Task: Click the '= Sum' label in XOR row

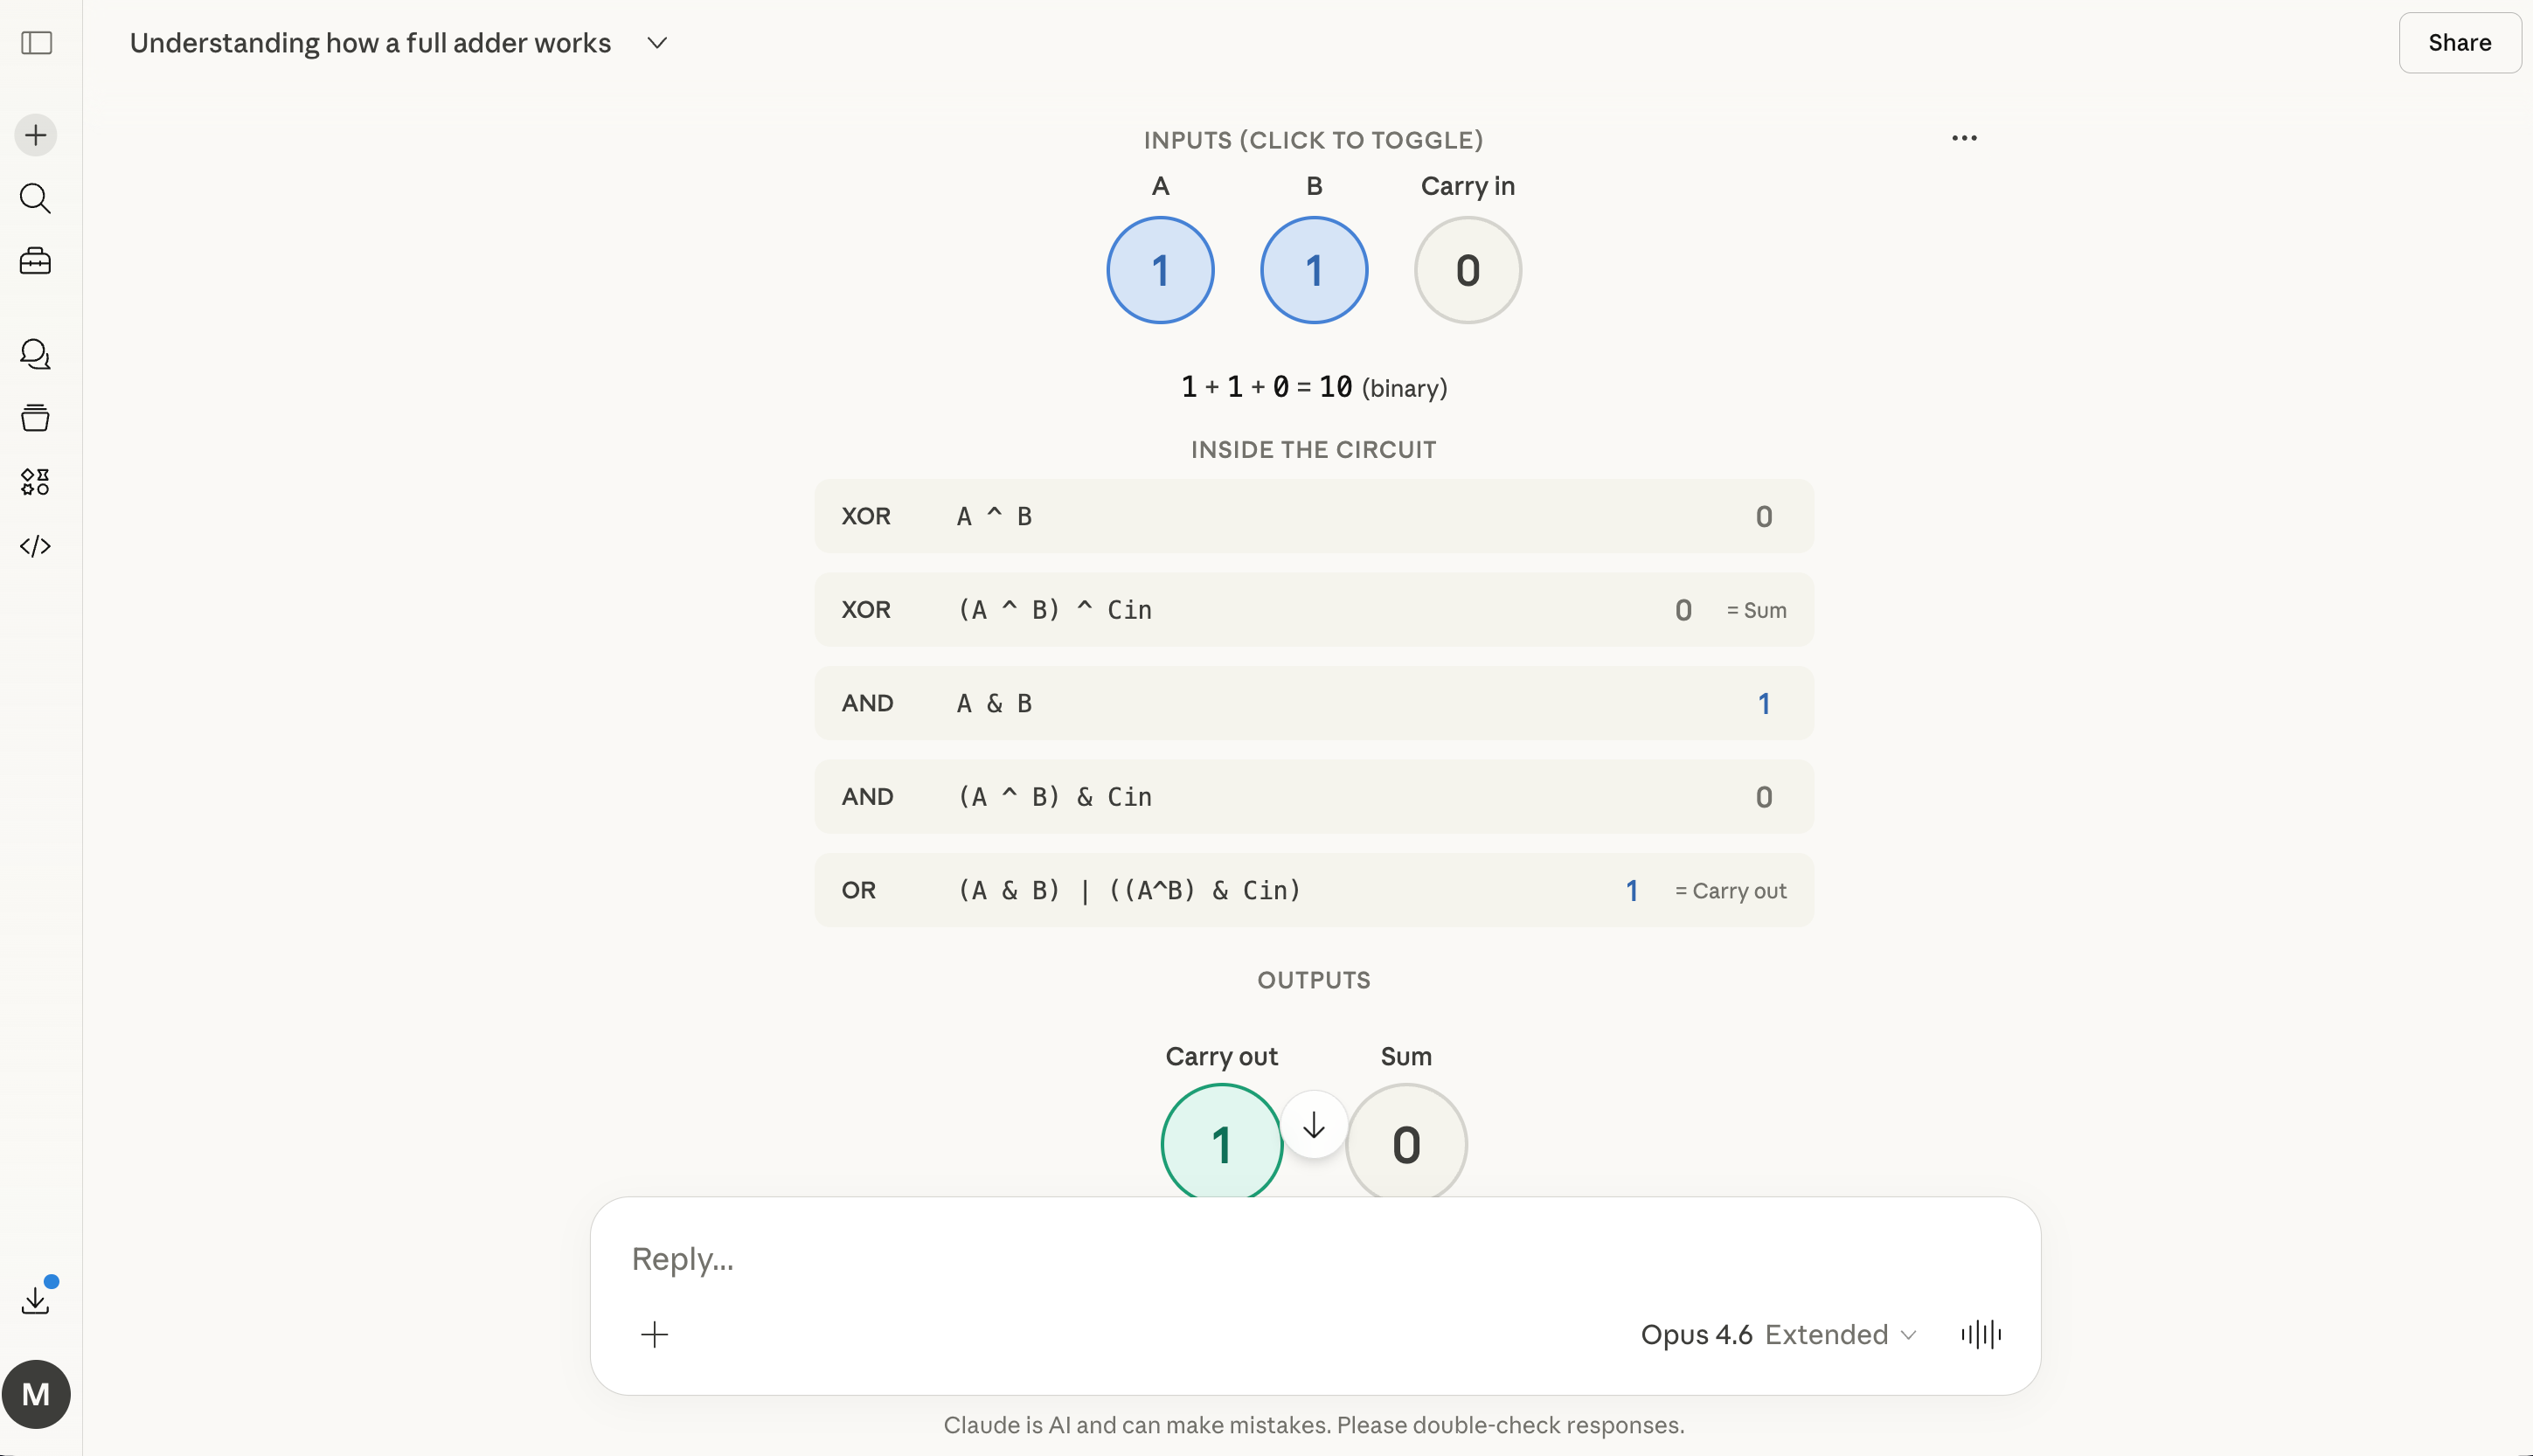Action: [1757, 610]
